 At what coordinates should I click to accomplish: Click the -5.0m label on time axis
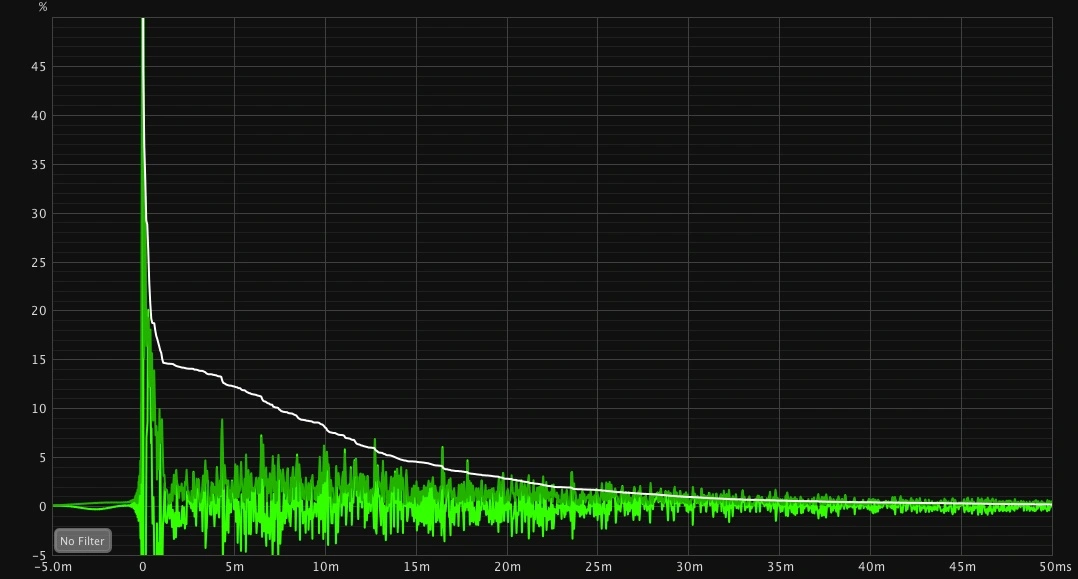pos(52,567)
